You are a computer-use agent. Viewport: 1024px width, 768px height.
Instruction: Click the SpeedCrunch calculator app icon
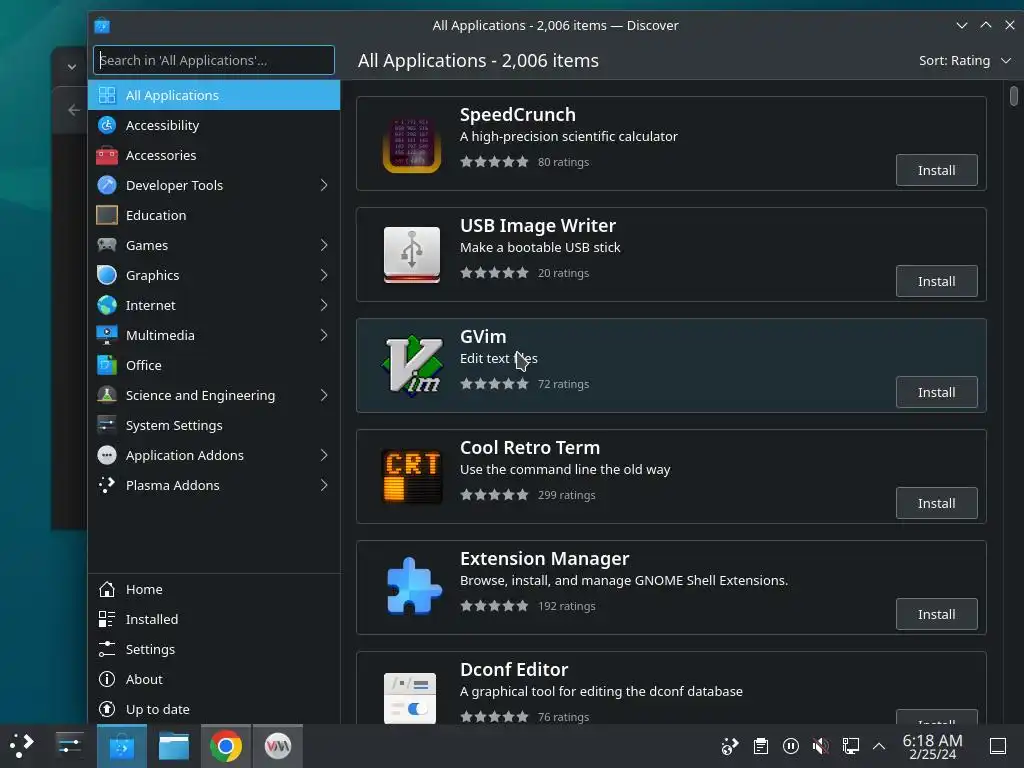411,144
